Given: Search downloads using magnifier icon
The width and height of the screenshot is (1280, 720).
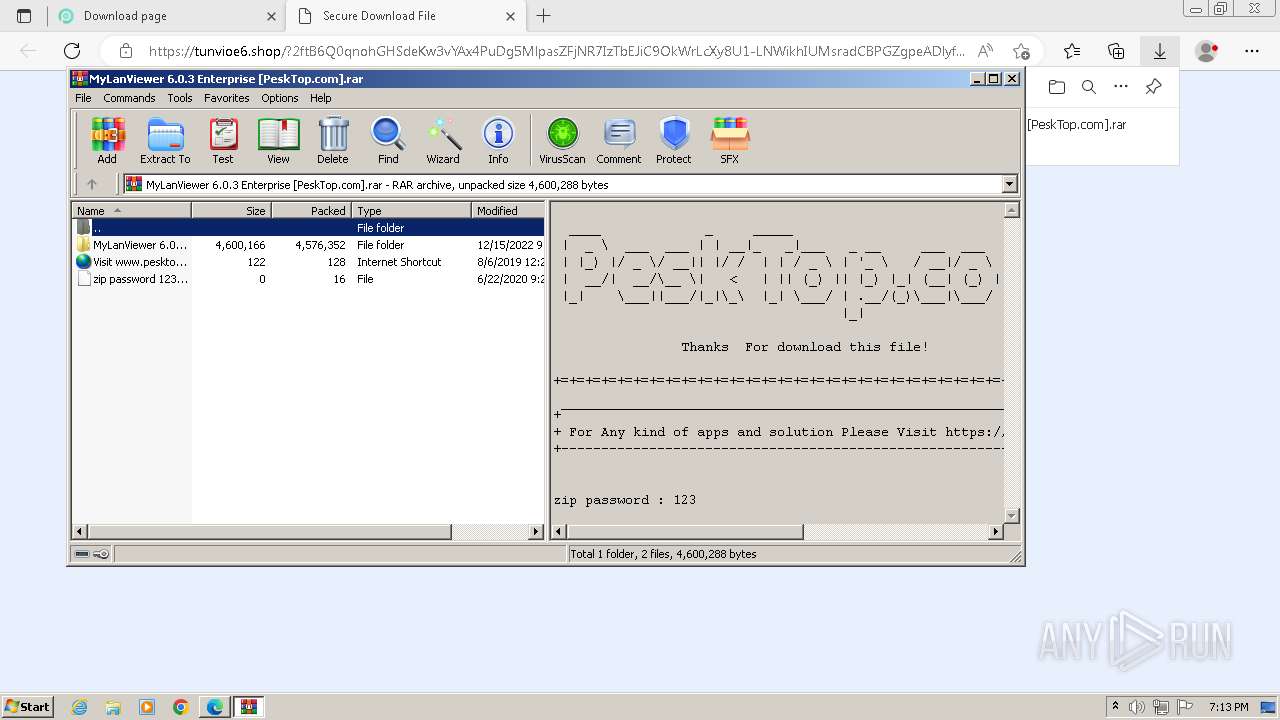Looking at the screenshot, I should tap(1089, 87).
